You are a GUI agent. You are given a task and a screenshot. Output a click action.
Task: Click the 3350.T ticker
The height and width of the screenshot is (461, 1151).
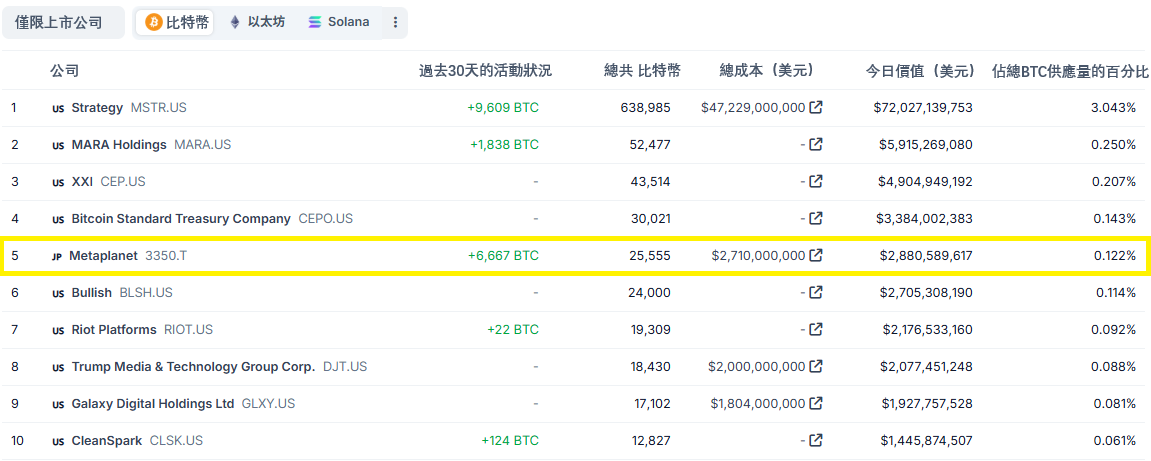click(x=166, y=255)
